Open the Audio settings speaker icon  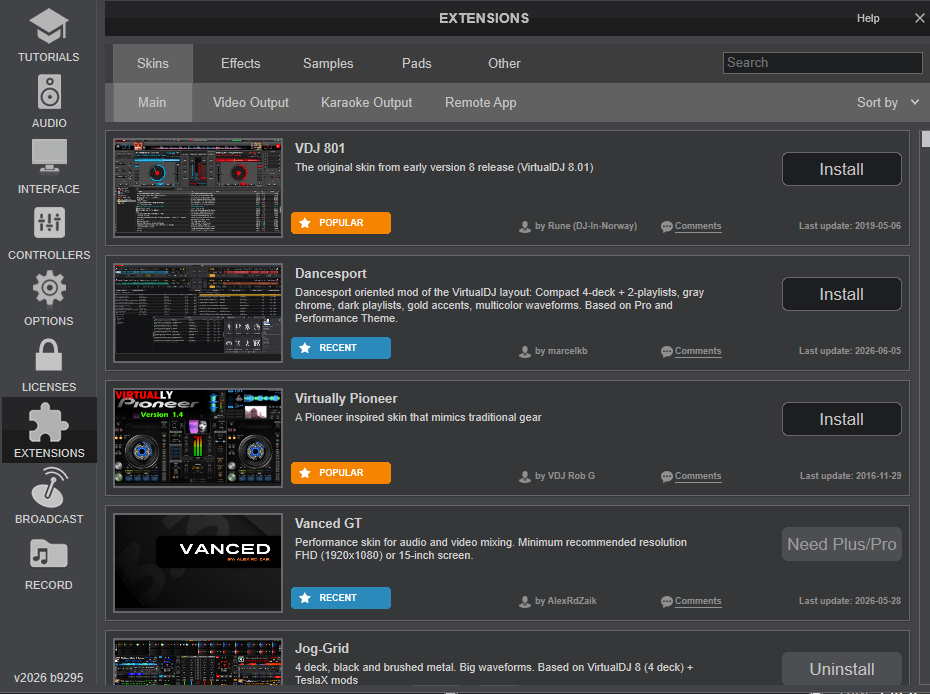click(x=49, y=92)
